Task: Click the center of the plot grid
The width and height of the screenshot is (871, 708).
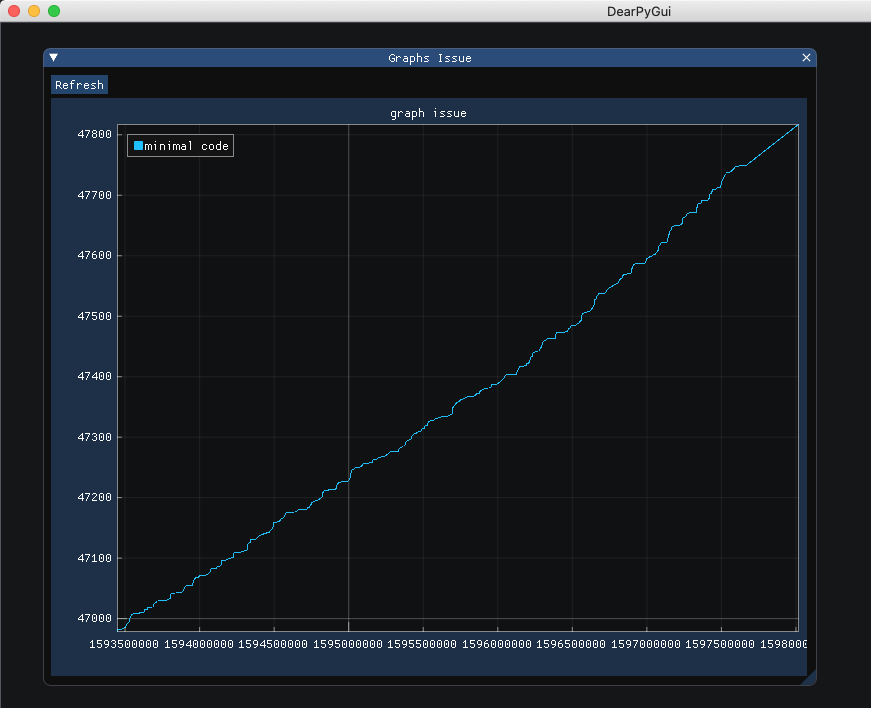Action: tap(460, 375)
